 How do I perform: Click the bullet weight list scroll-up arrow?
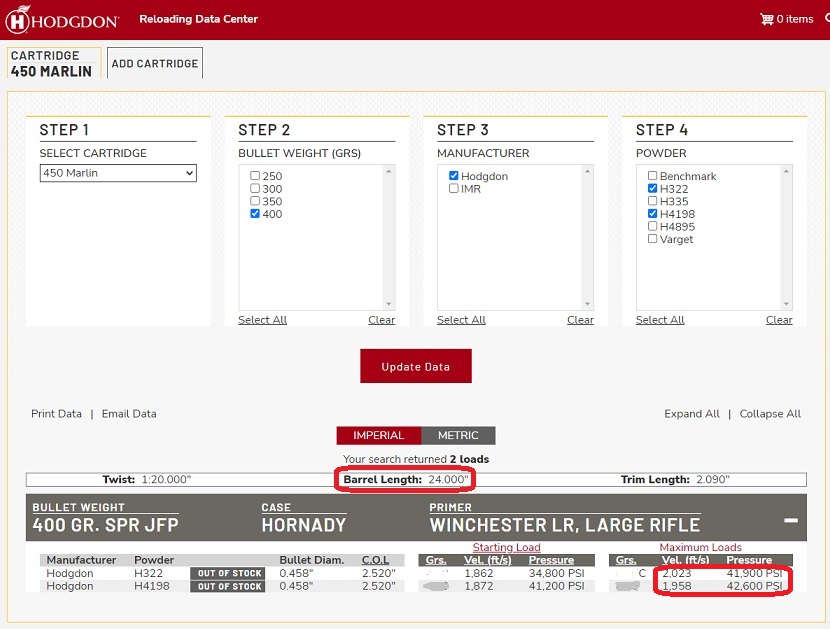click(389, 171)
